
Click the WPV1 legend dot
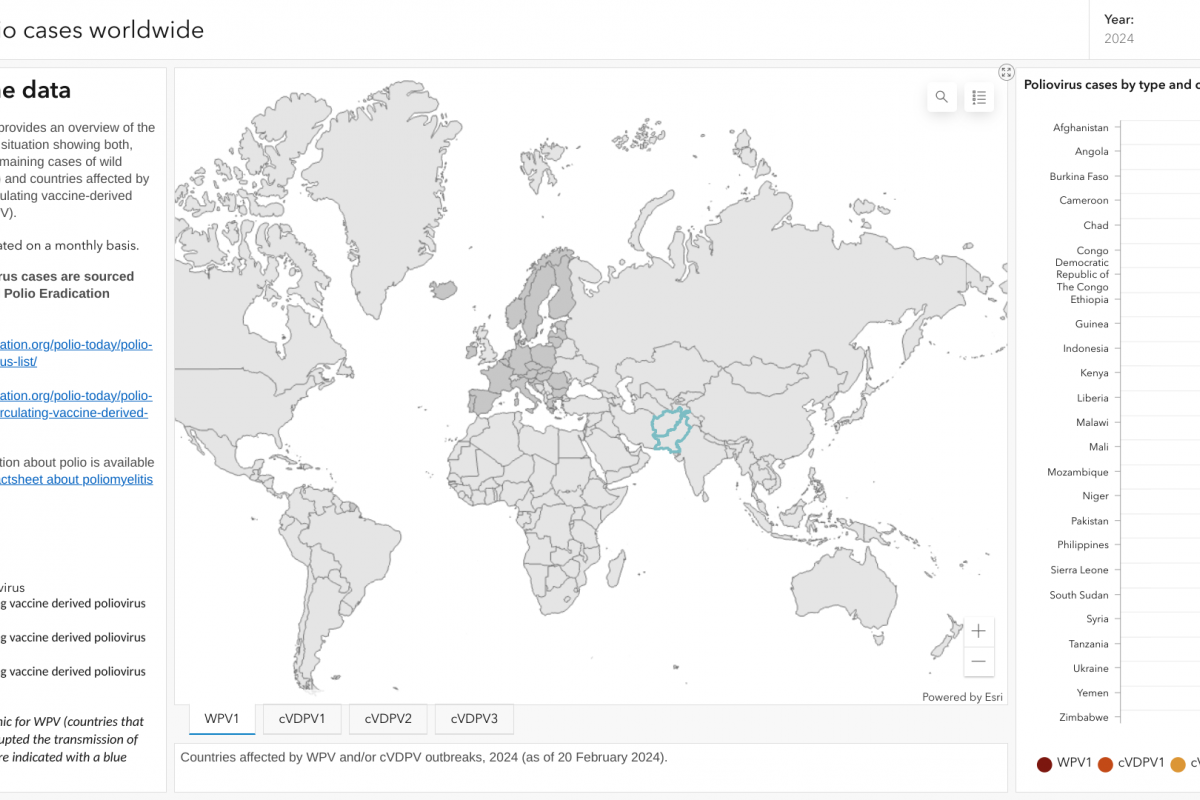1045,765
